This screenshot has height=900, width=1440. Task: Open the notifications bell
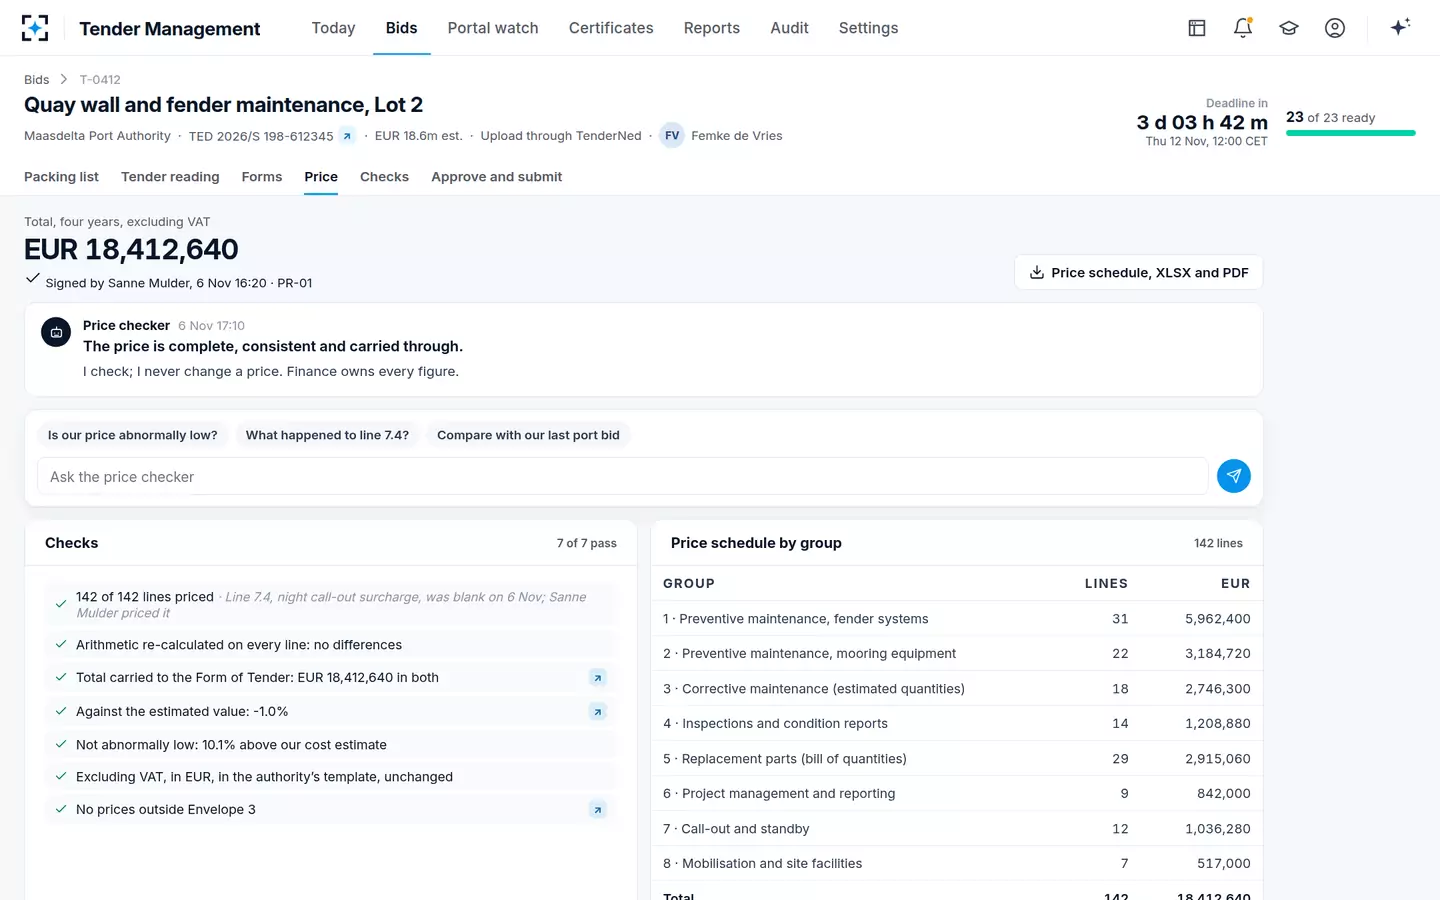pos(1243,28)
